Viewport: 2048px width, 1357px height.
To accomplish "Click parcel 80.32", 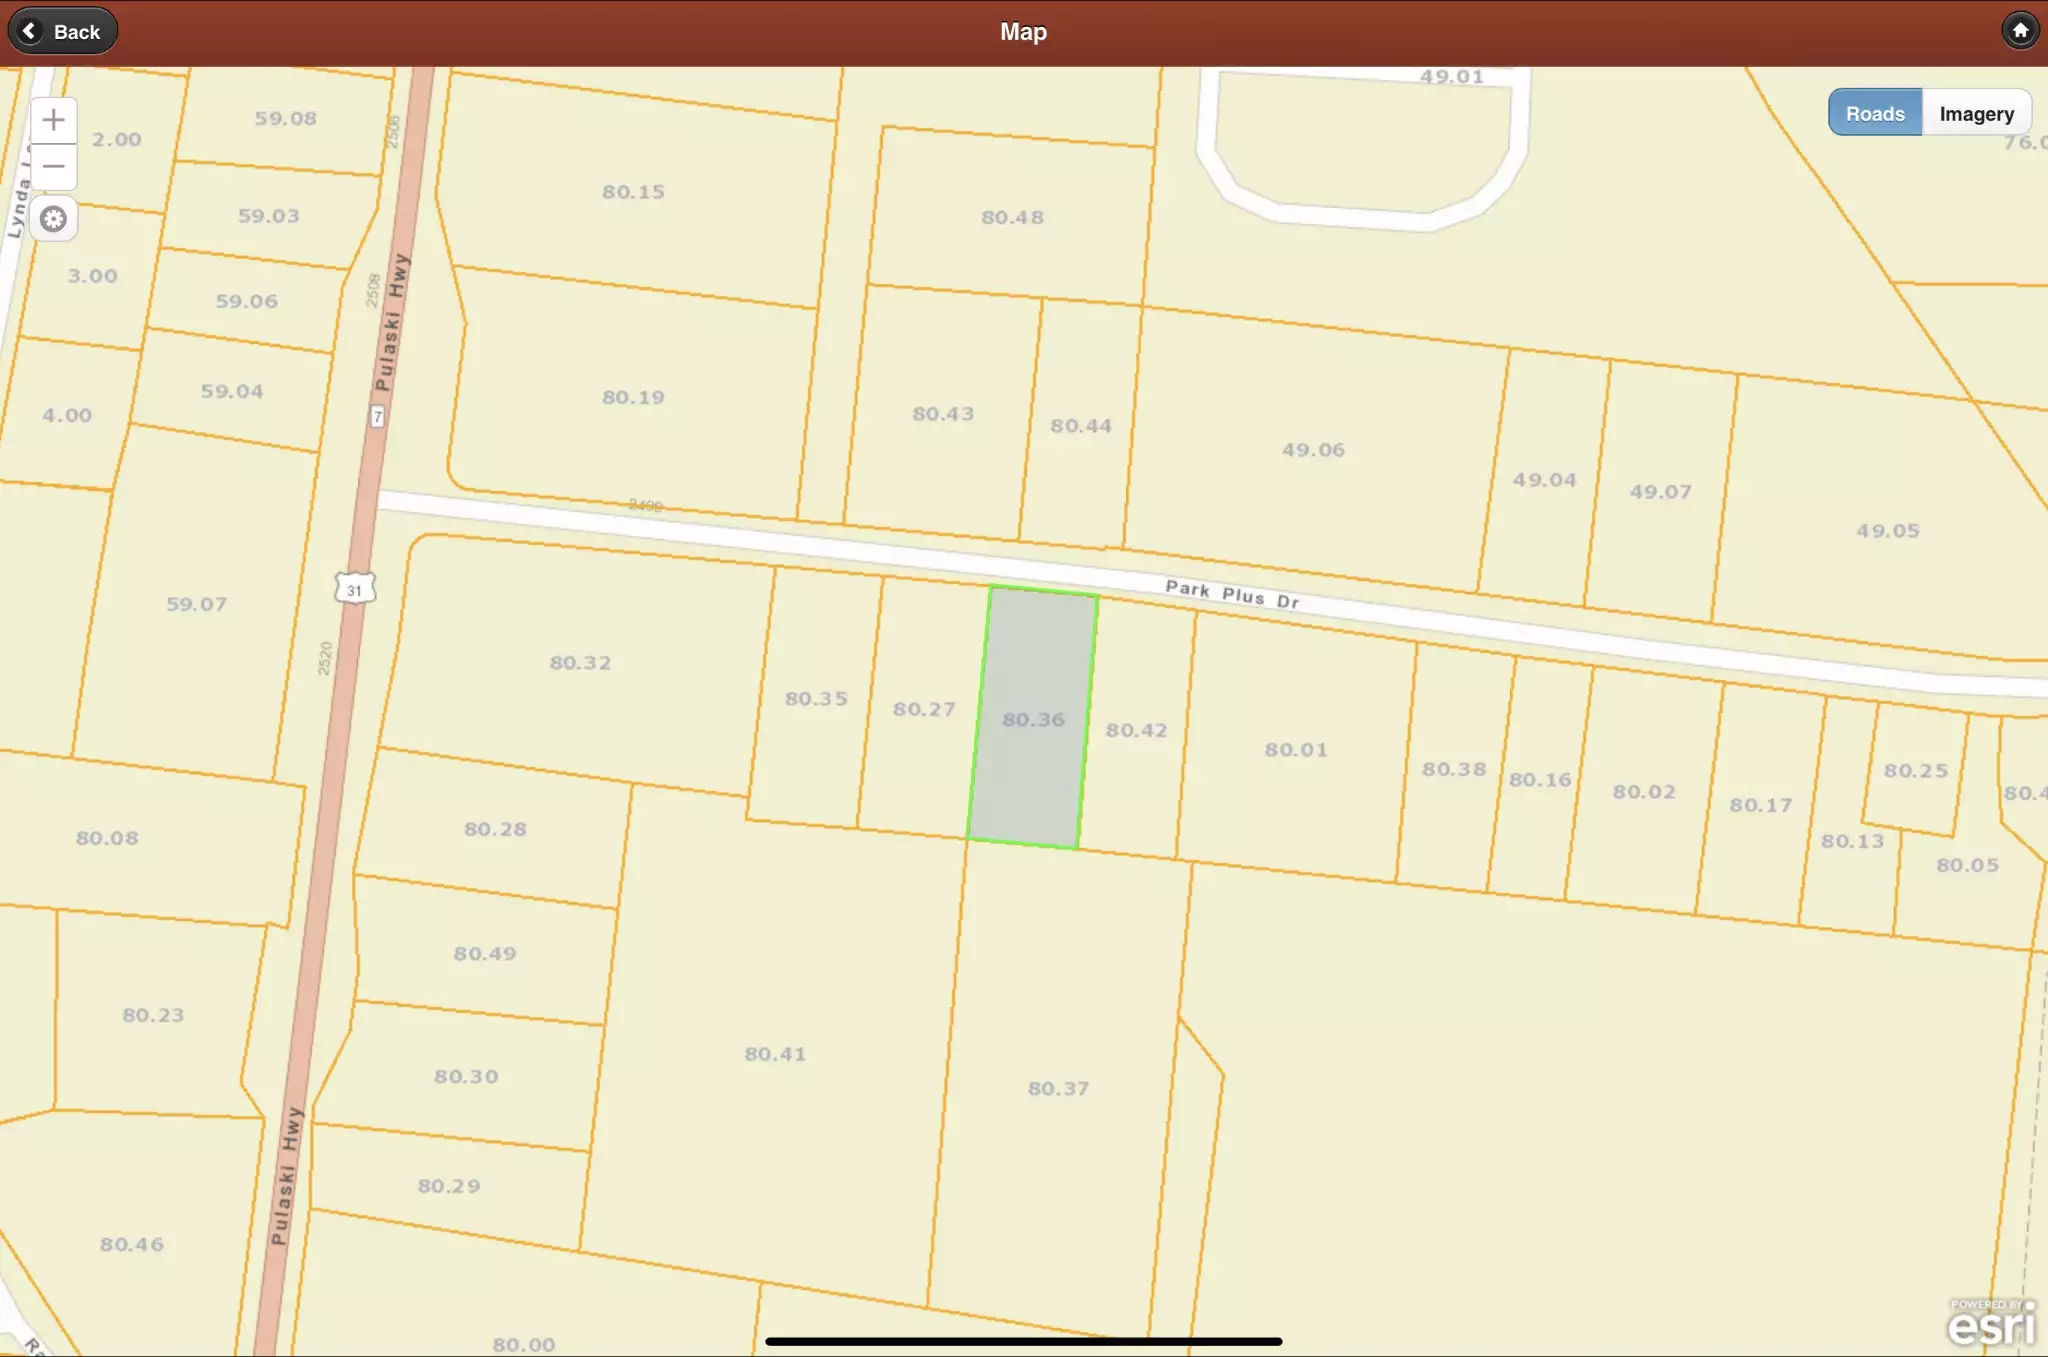I will pos(580,662).
